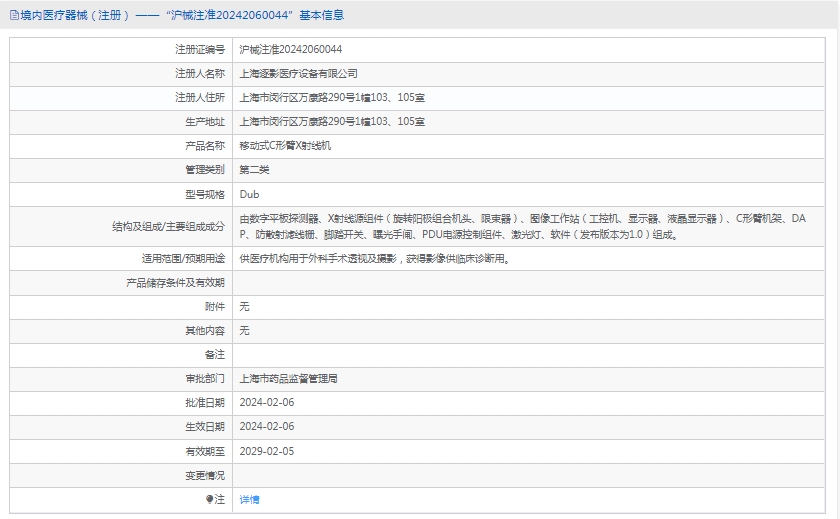Click the bullet icon before the 注 label

(x=210, y=499)
